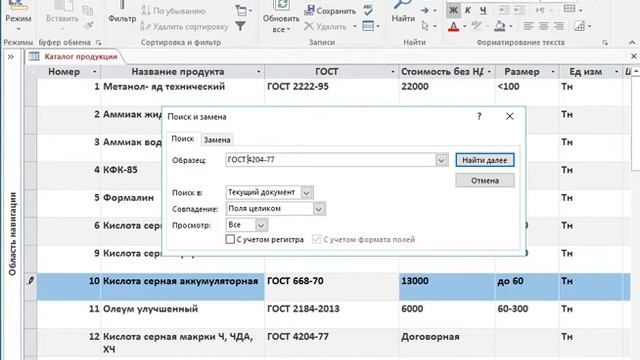Toggle the applied filter funnel icon
Screen dimensions: 640x360
pyautogui.click(x=241, y=26)
